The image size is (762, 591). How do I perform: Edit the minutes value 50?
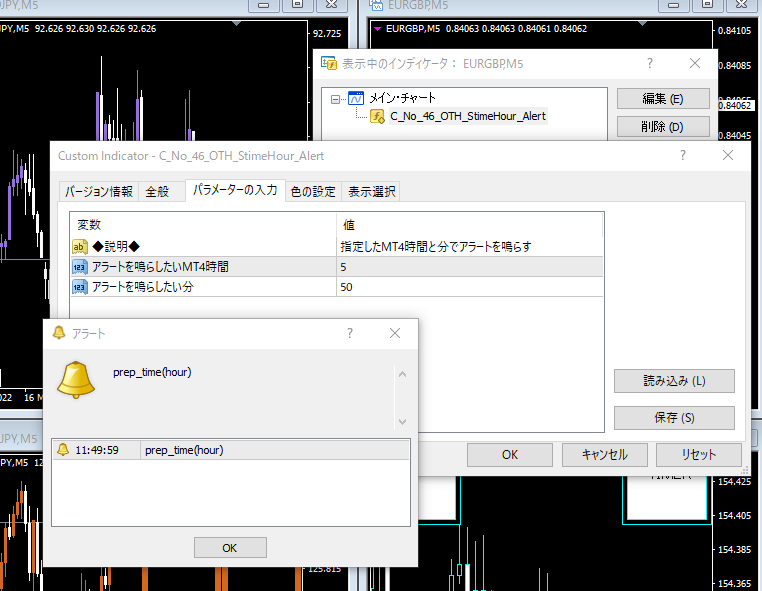(x=469, y=287)
